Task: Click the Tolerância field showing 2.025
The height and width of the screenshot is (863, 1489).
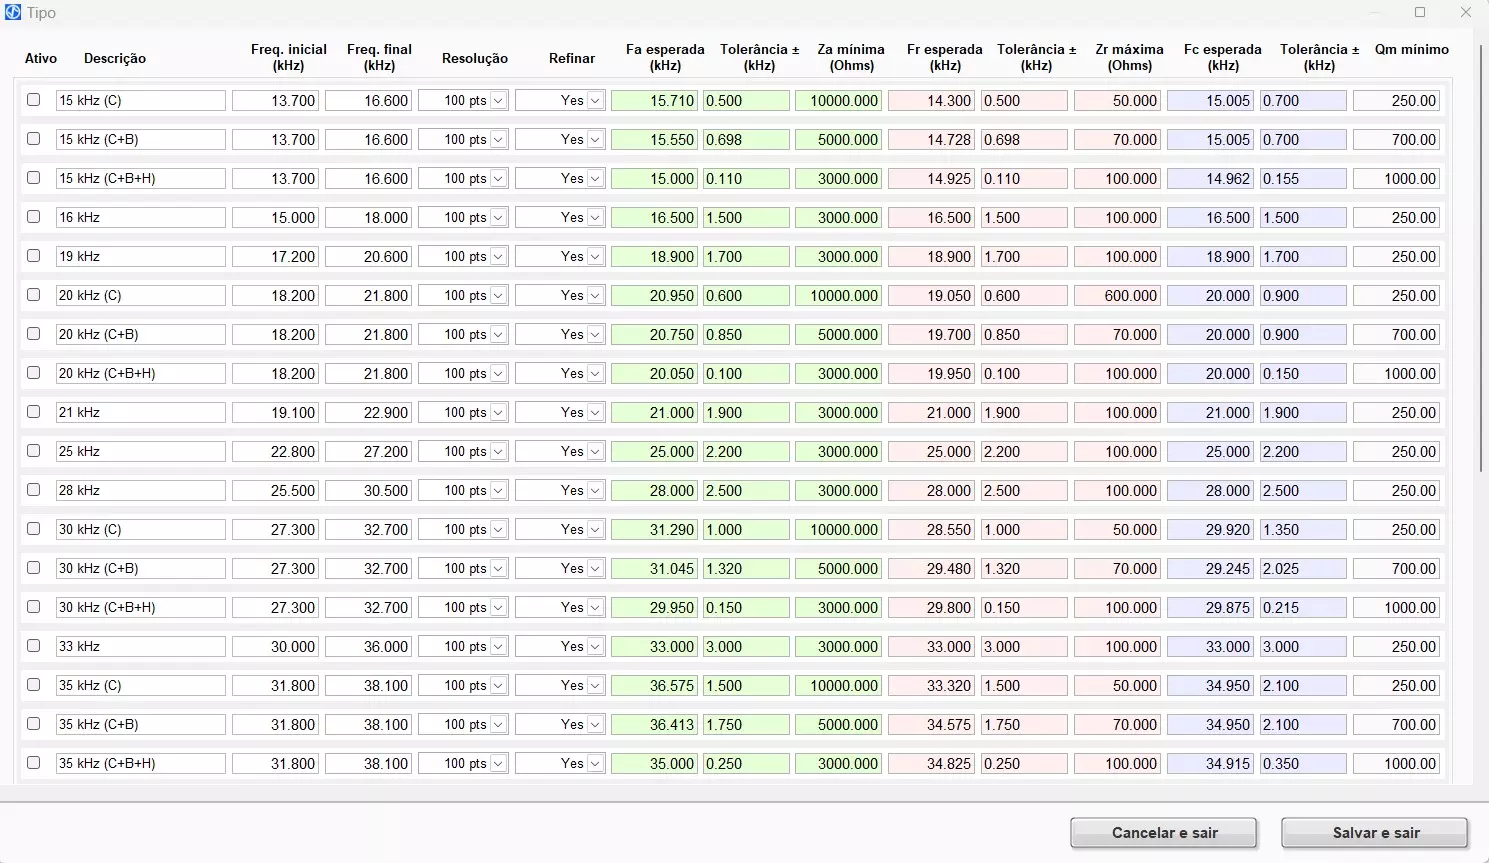Action: coord(1302,569)
